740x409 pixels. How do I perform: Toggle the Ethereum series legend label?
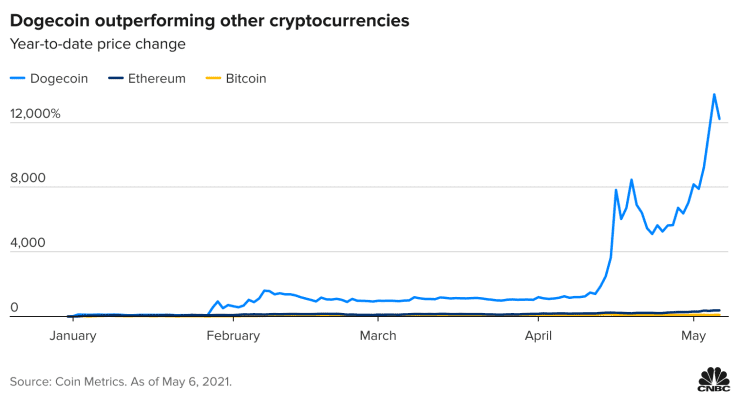pos(159,78)
